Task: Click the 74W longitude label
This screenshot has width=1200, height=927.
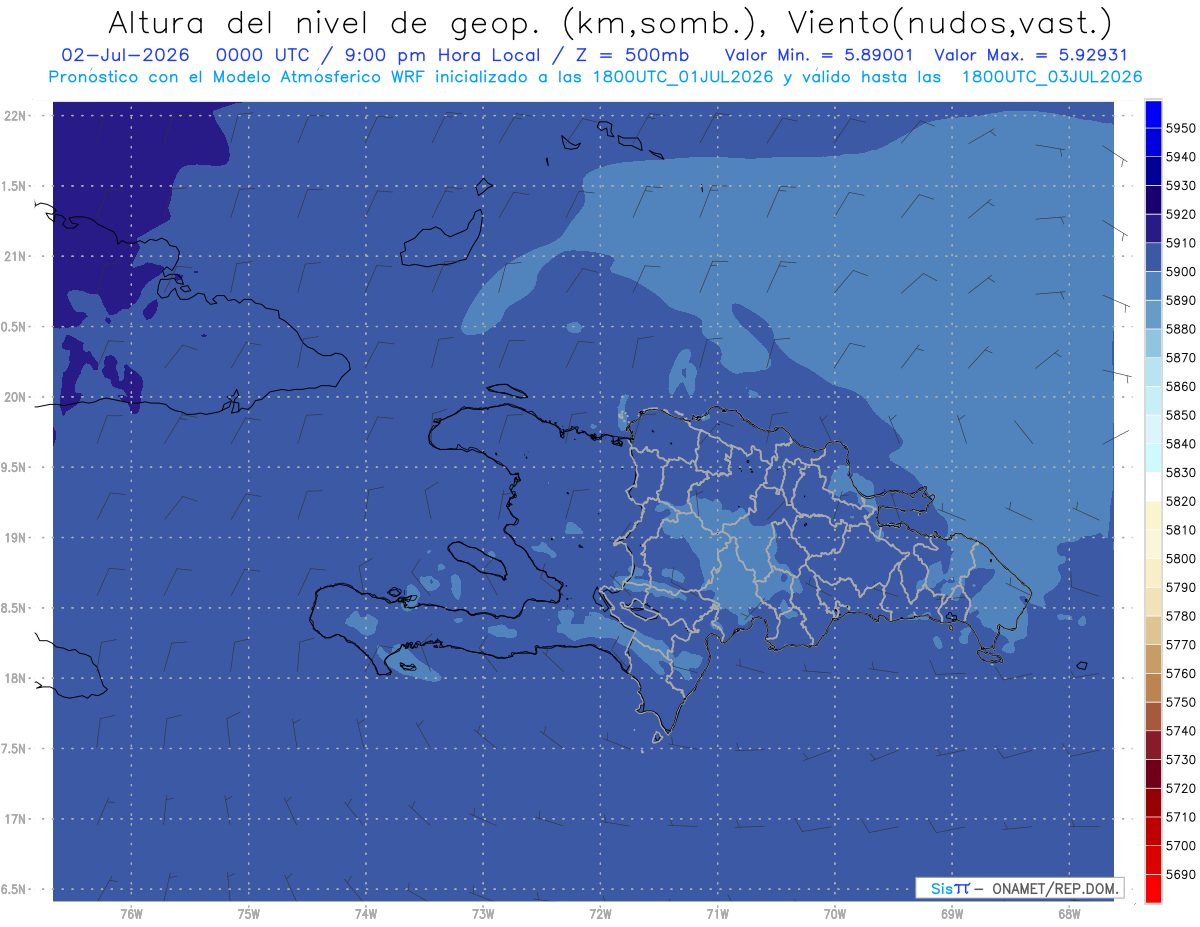Action: [366, 913]
